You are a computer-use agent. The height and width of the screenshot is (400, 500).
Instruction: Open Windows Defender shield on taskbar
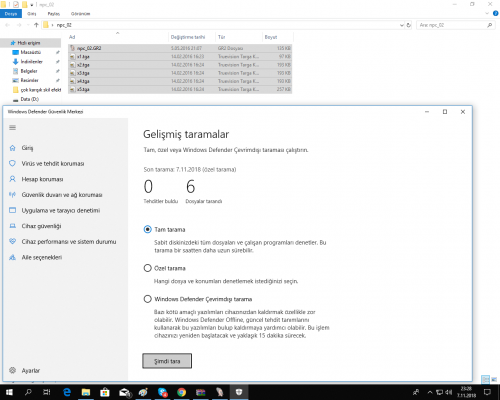(239, 392)
